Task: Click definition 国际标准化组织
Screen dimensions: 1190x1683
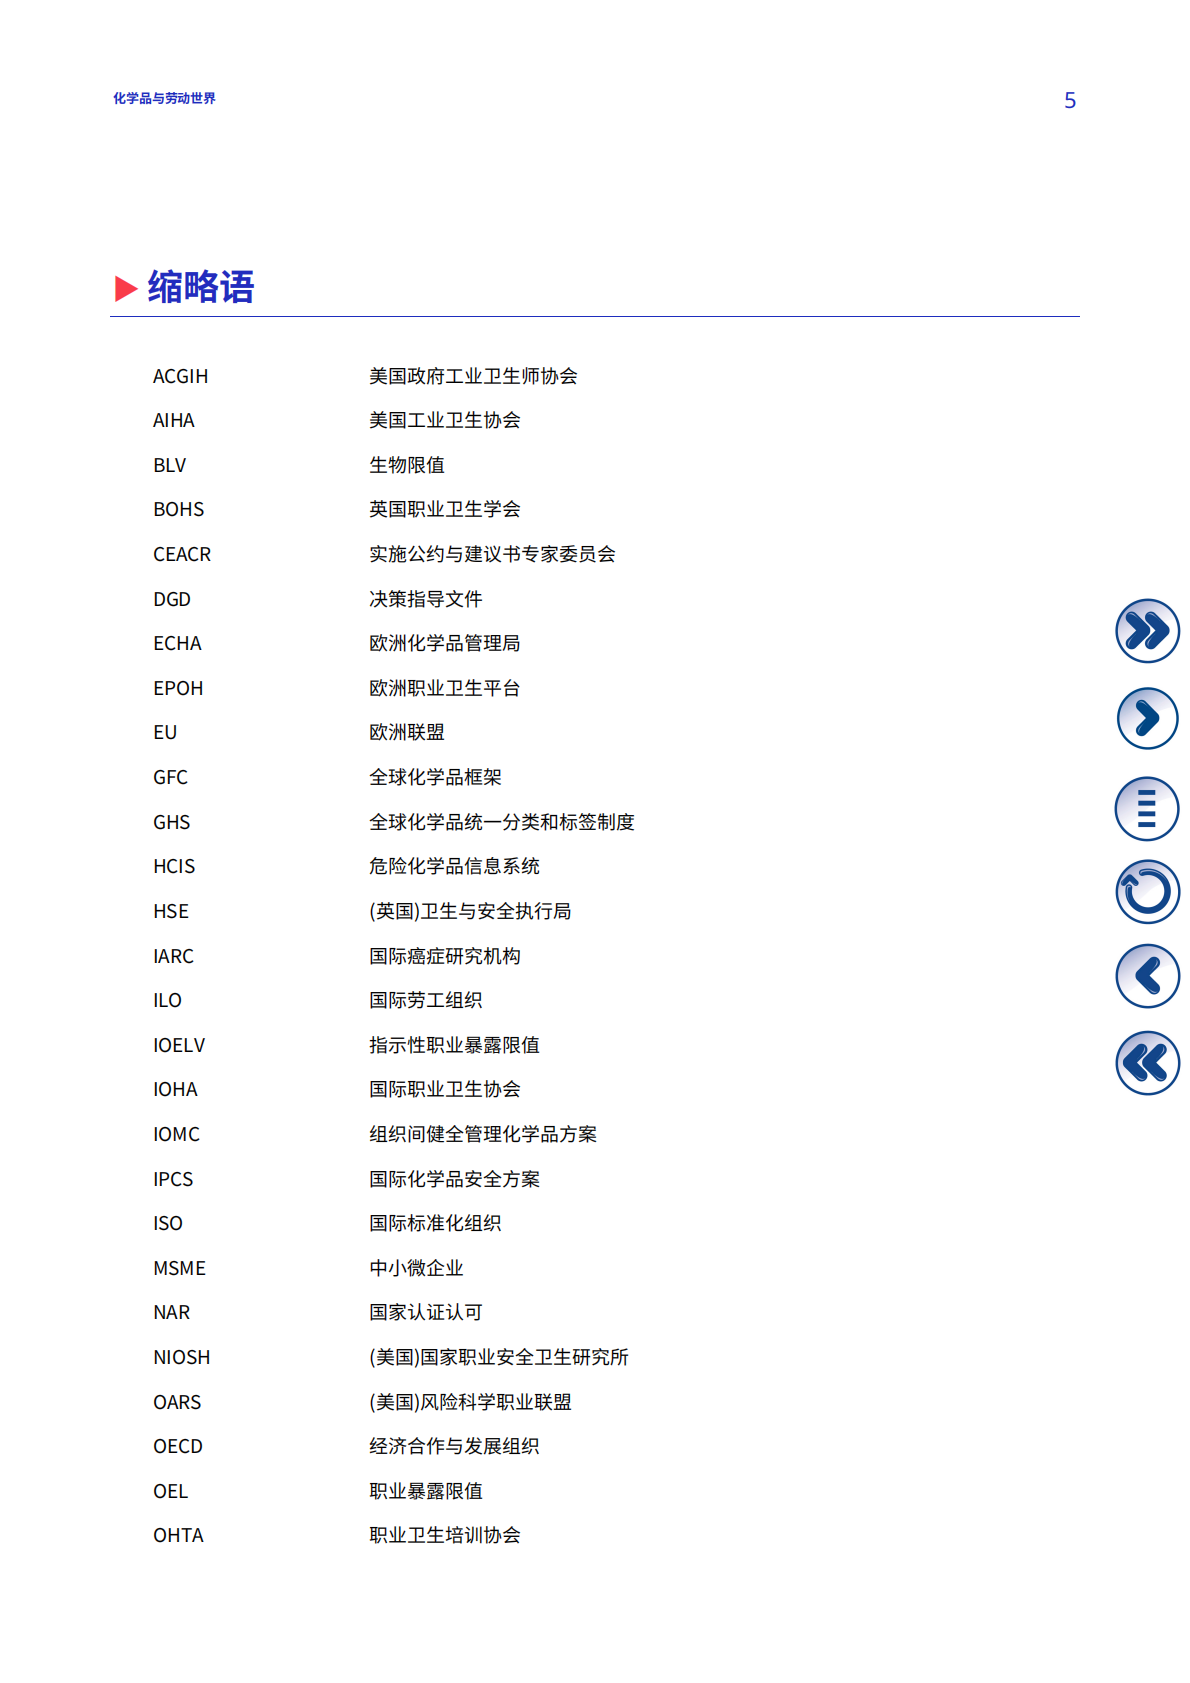Action: click(436, 1223)
